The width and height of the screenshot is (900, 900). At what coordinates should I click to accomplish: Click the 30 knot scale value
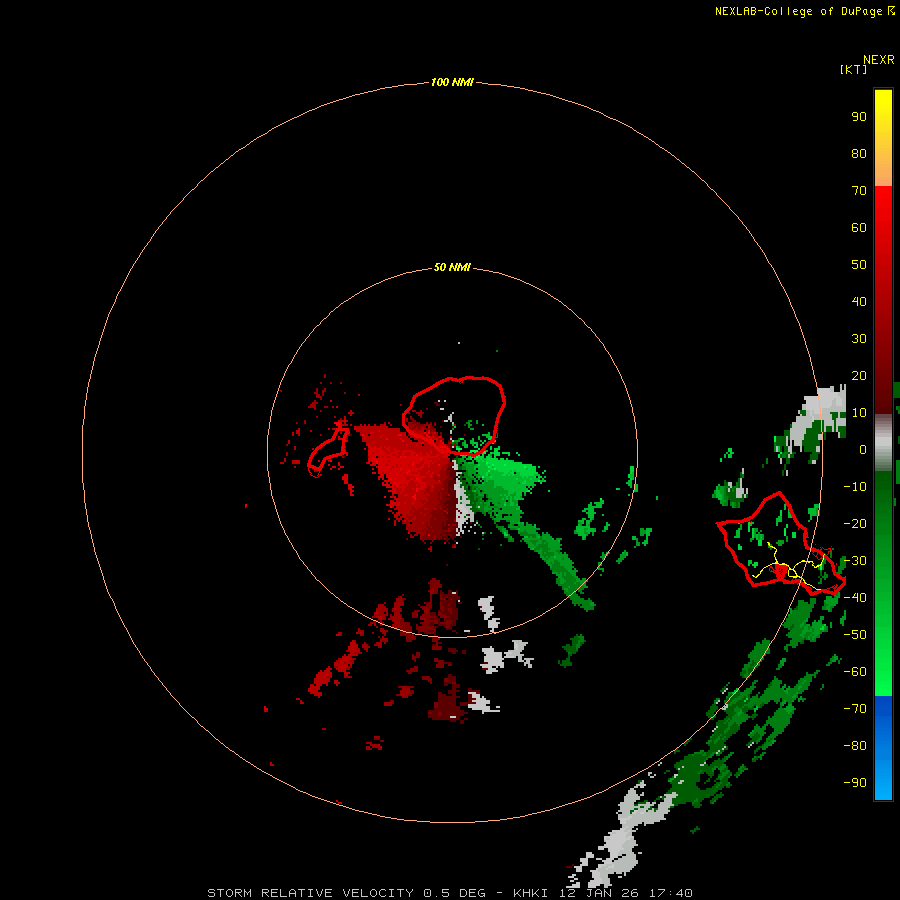point(859,339)
